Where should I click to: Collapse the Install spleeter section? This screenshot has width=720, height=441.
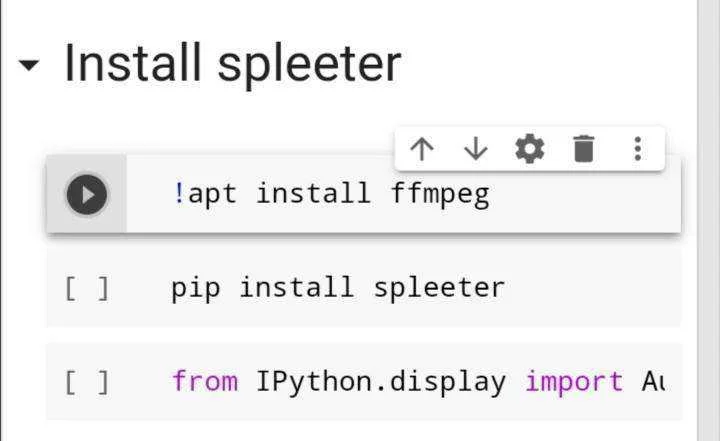(x=29, y=65)
